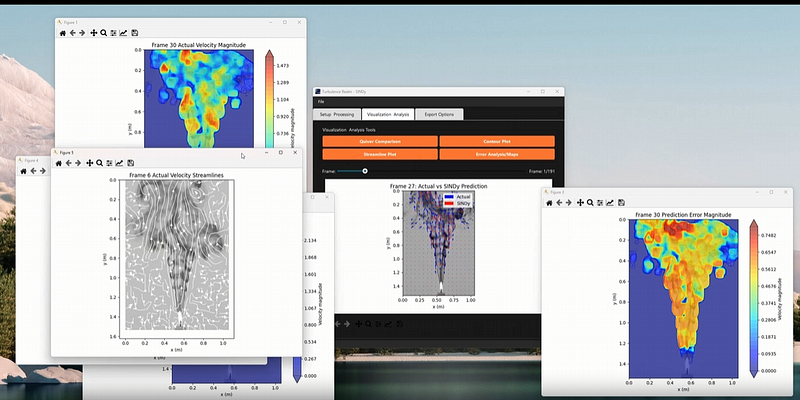The height and width of the screenshot is (400, 800).
Task: Activate Zoom tool in Figure 5 toolbar
Action: coord(99,163)
